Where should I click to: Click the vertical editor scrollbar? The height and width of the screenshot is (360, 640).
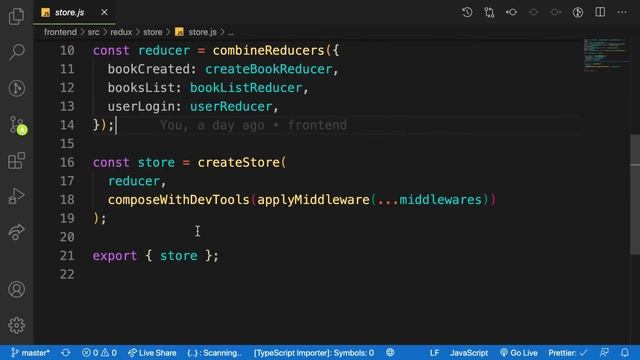point(635,195)
